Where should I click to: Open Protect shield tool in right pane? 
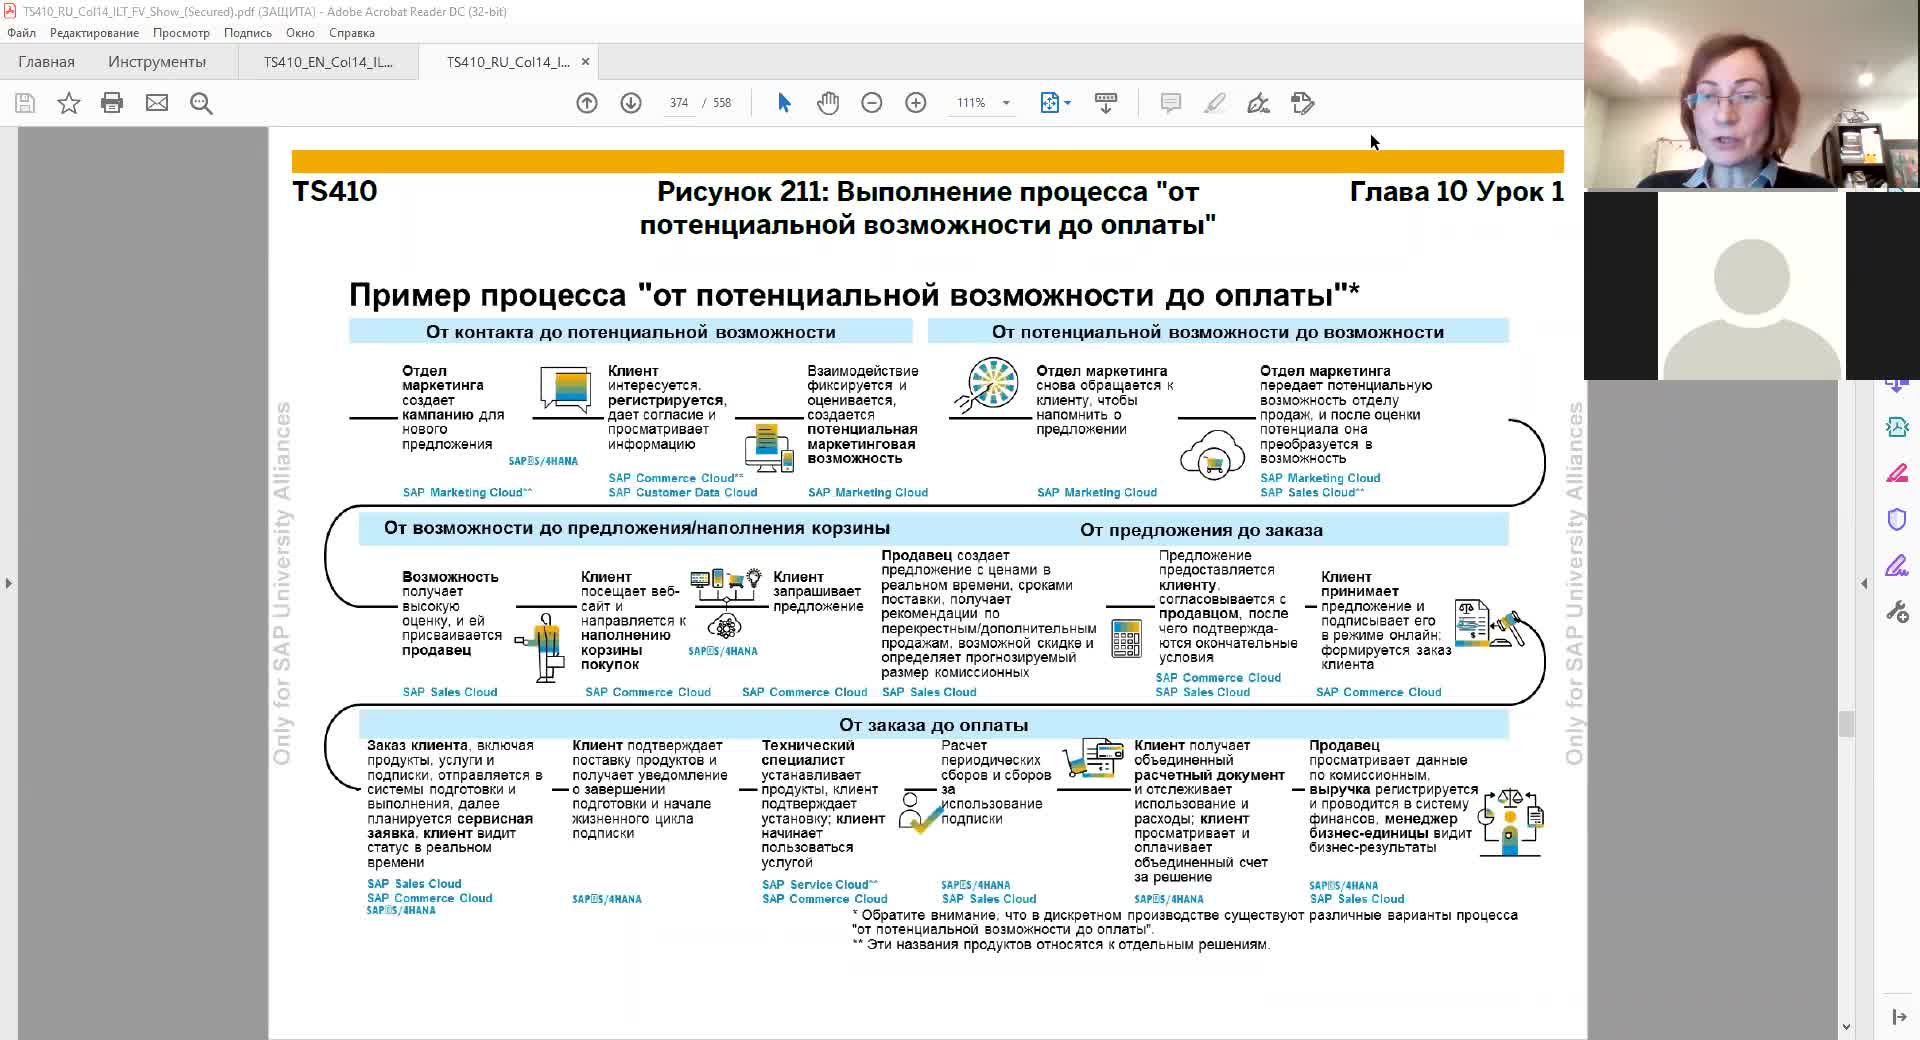1897,519
